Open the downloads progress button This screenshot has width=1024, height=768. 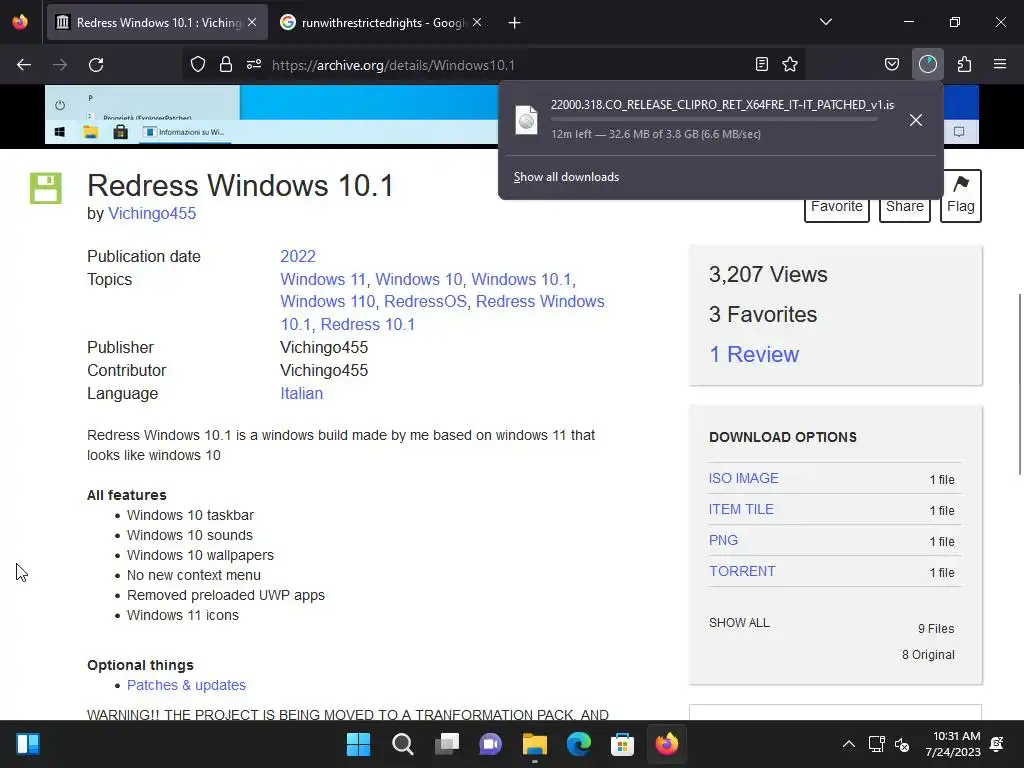click(x=928, y=65)
